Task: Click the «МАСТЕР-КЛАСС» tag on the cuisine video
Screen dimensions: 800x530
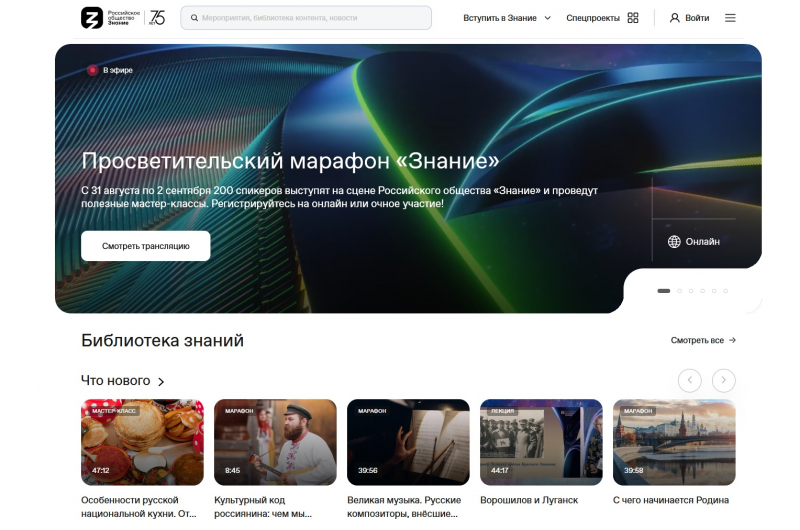Action: coord(114,411)
